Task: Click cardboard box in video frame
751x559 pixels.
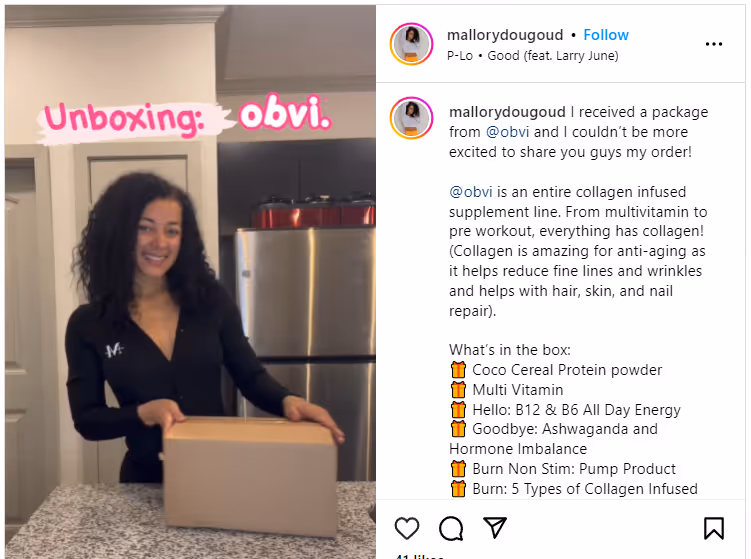Action: click(x=250, y=476)
